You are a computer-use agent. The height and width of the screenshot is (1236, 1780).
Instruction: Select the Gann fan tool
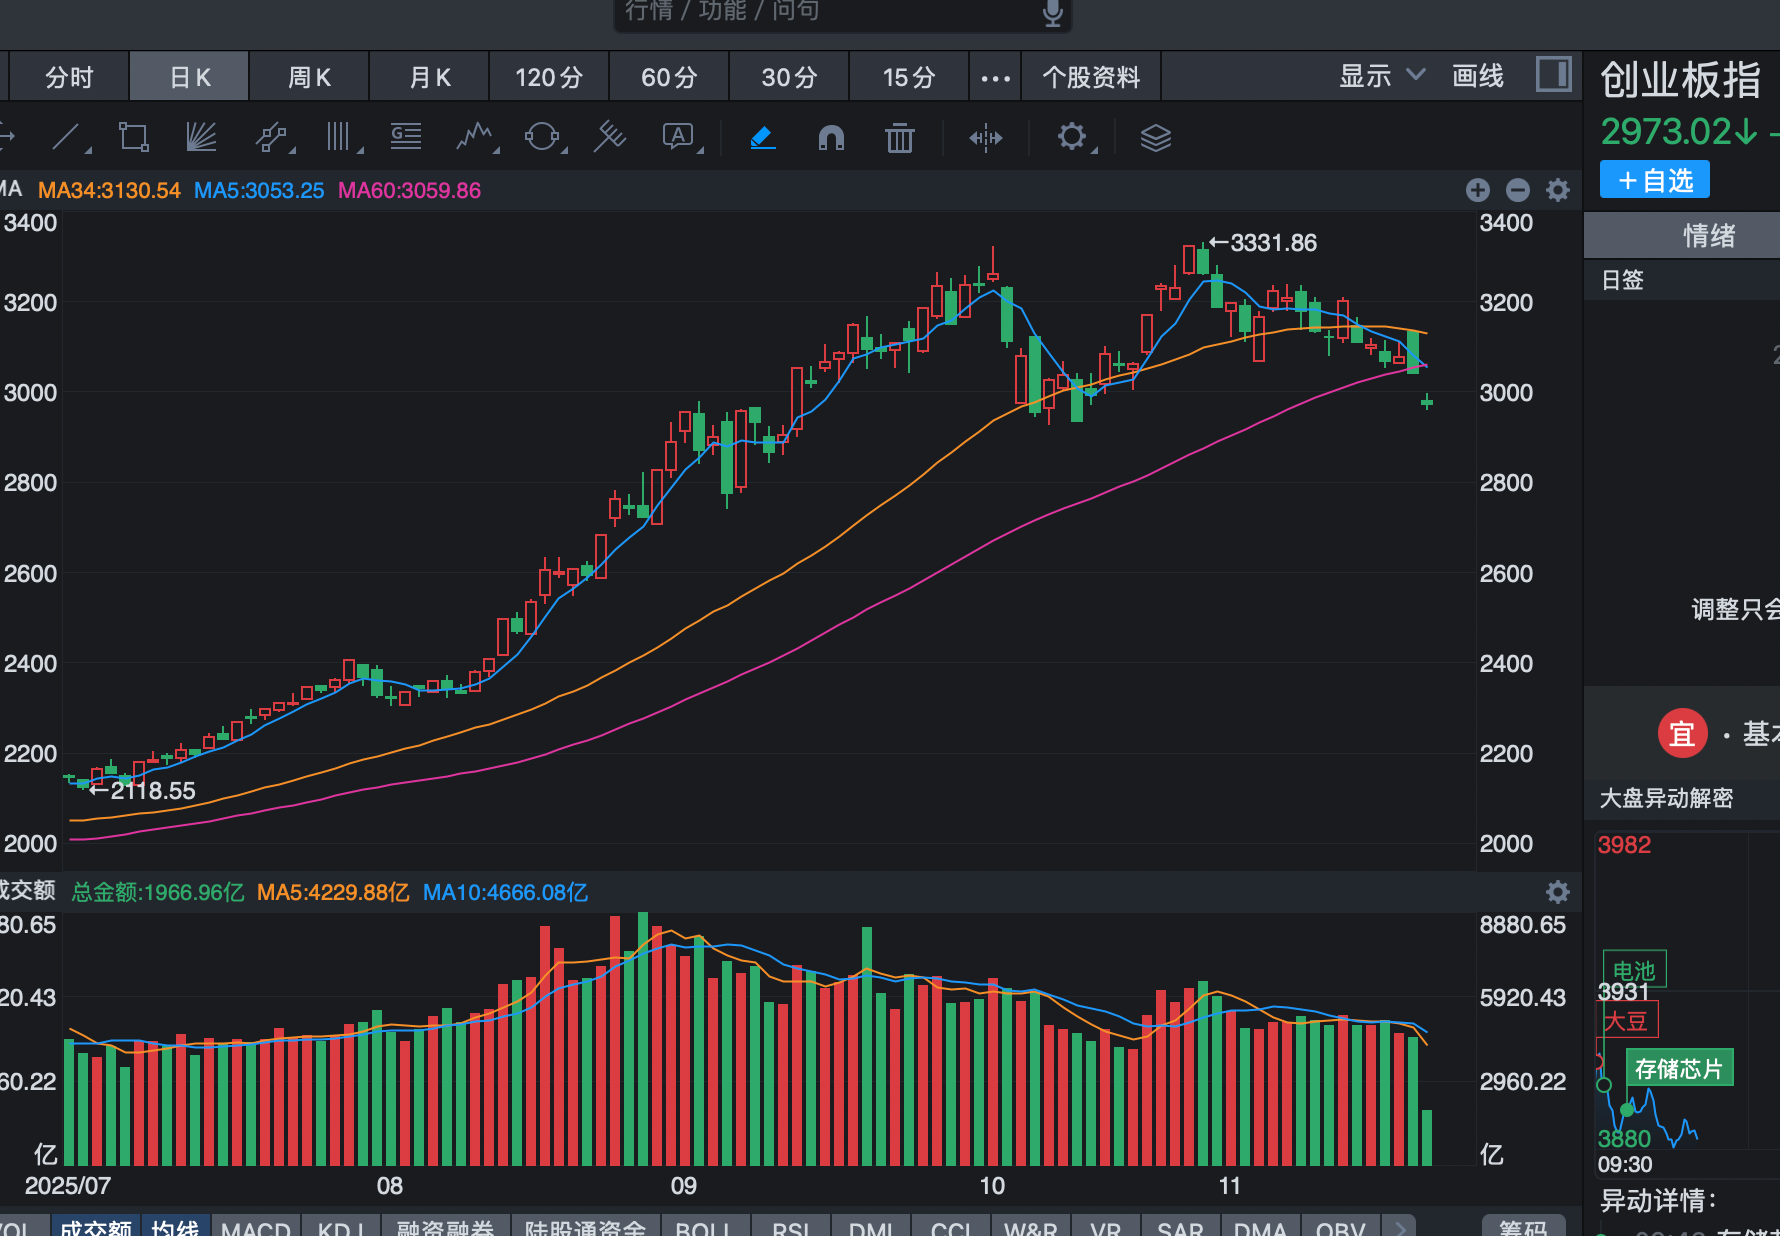point(201,137)
